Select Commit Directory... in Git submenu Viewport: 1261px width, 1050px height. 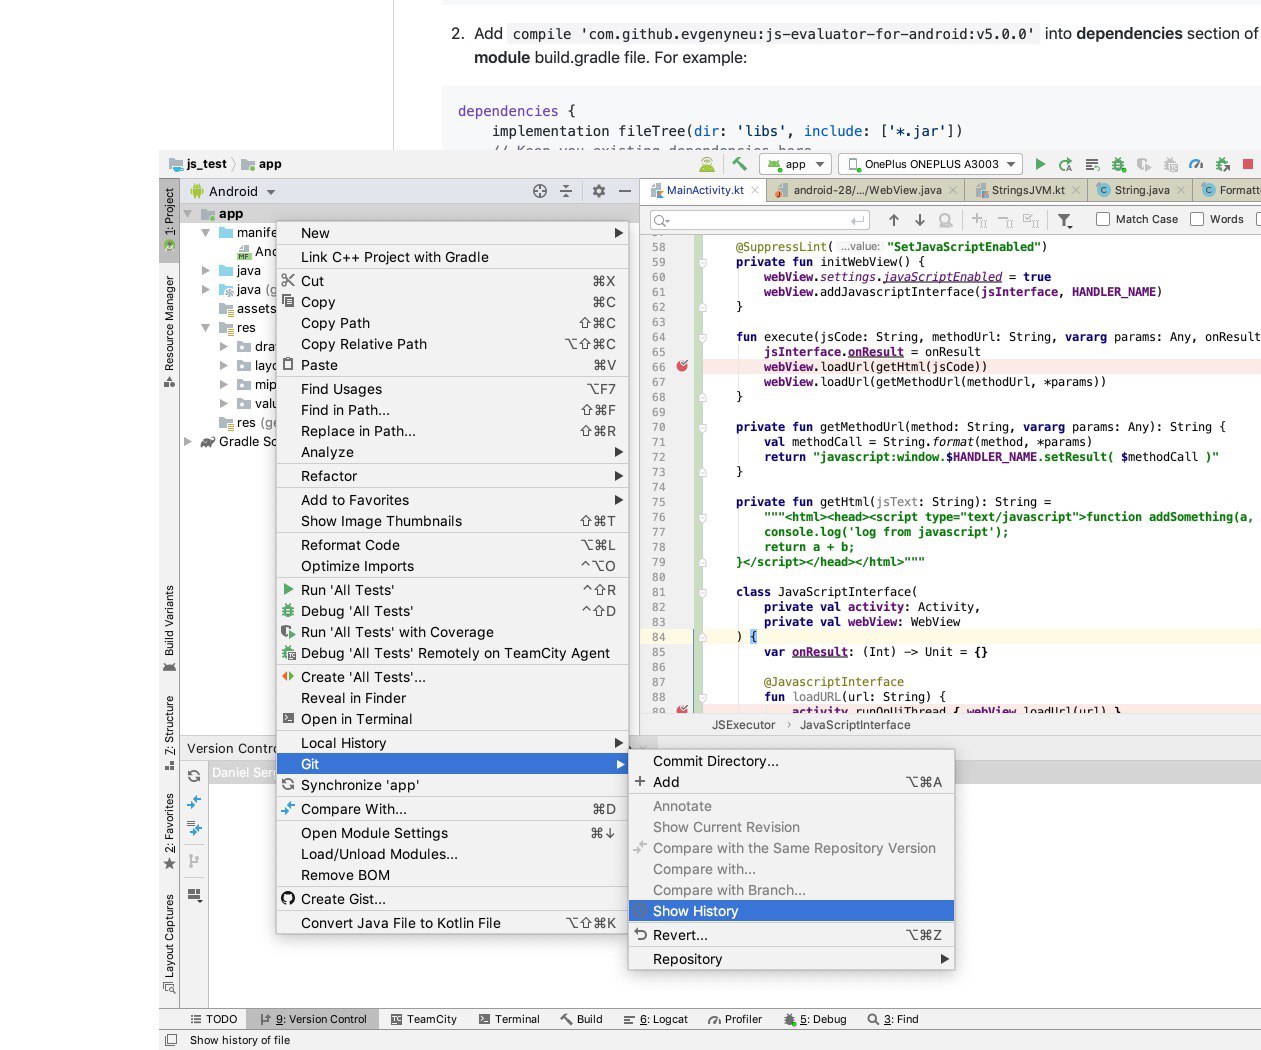[x=791, y=761]
